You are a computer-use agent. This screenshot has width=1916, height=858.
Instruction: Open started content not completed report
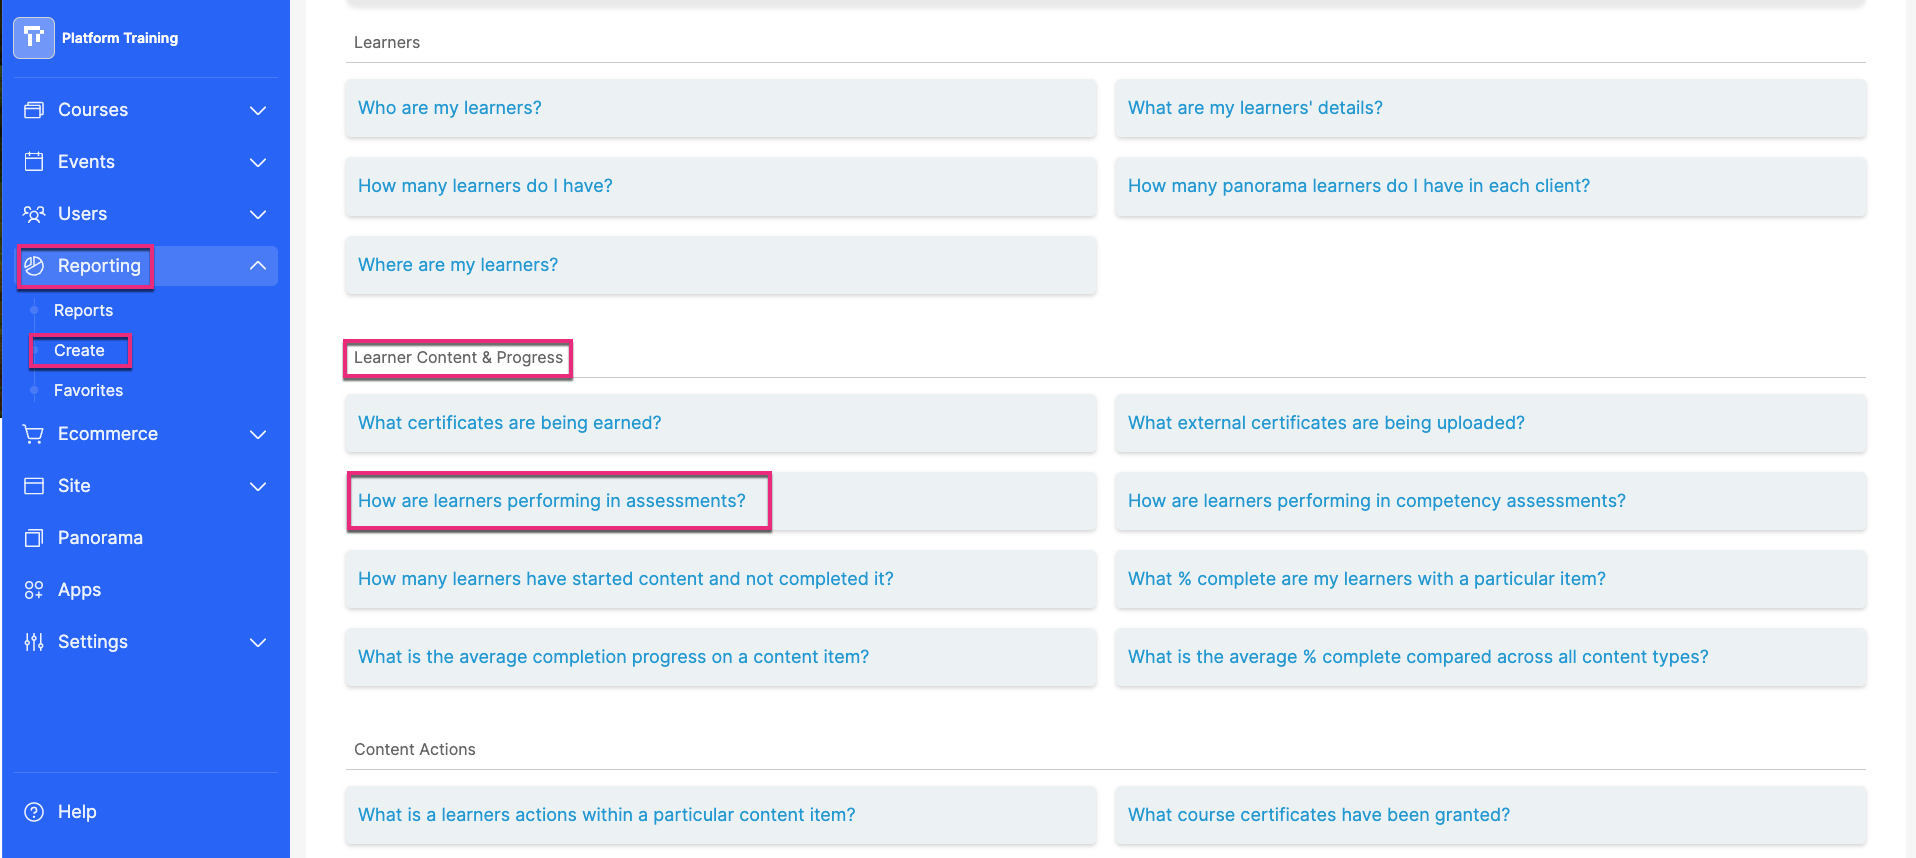pyautogui.click(x=721, y=579)
